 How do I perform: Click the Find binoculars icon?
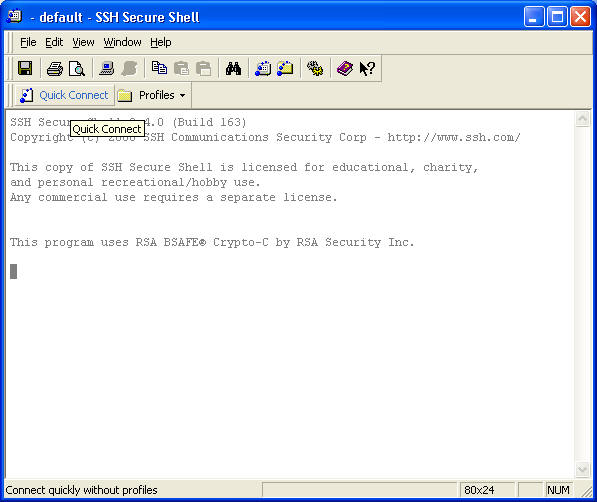pyautogui.click(x=233, y=69)
